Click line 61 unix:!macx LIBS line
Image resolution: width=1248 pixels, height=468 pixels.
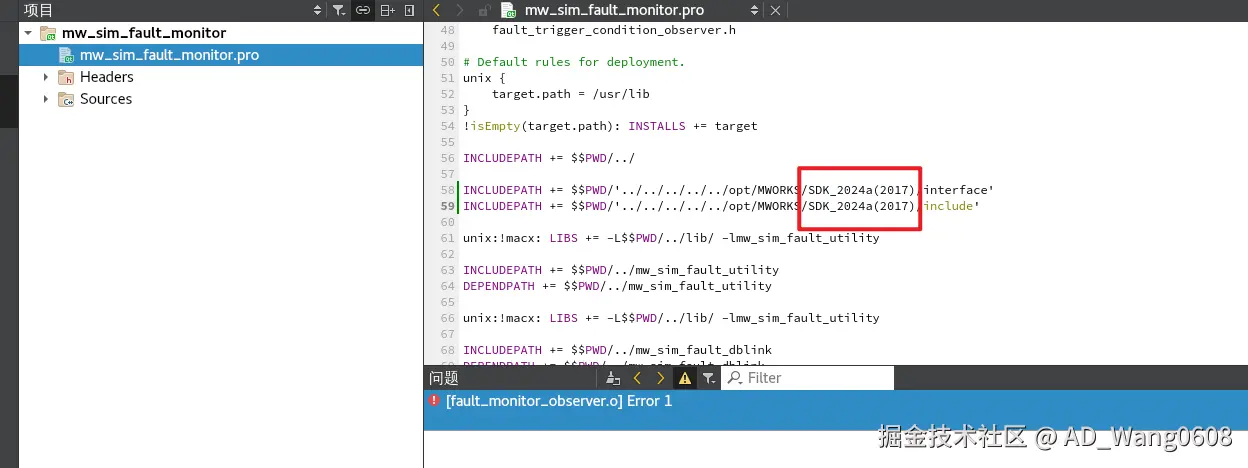click(x=671, y=238)
